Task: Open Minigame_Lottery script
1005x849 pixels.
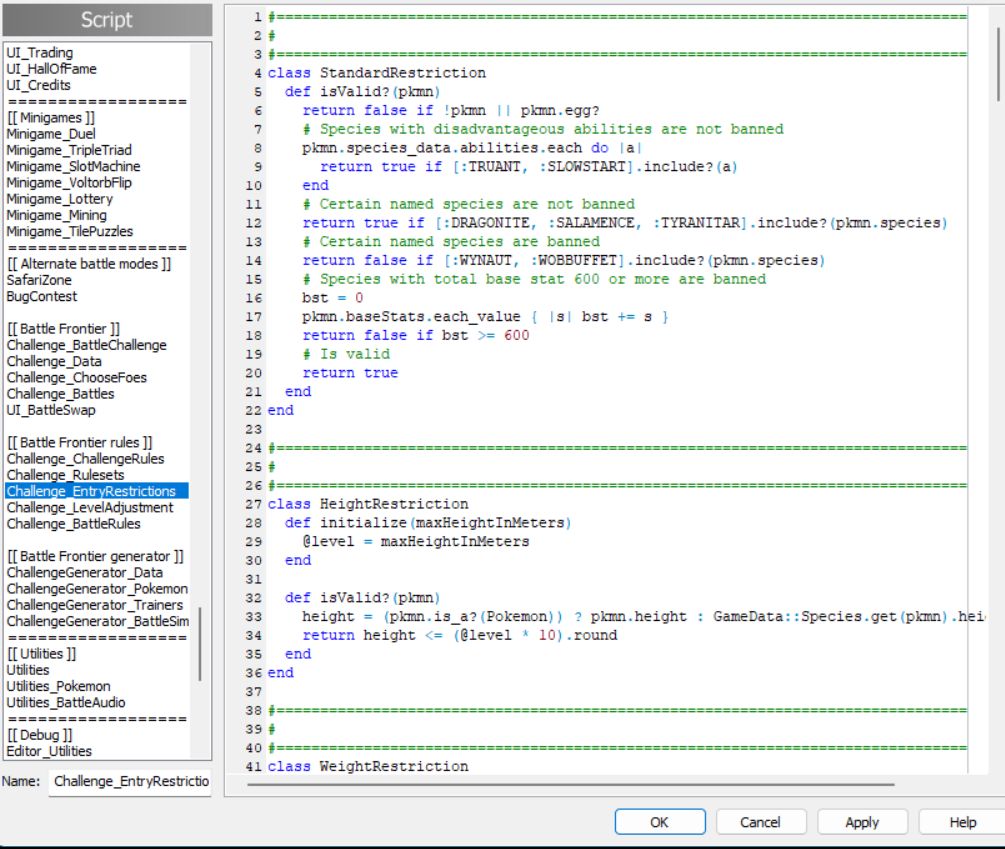Action: pos(60,199)
